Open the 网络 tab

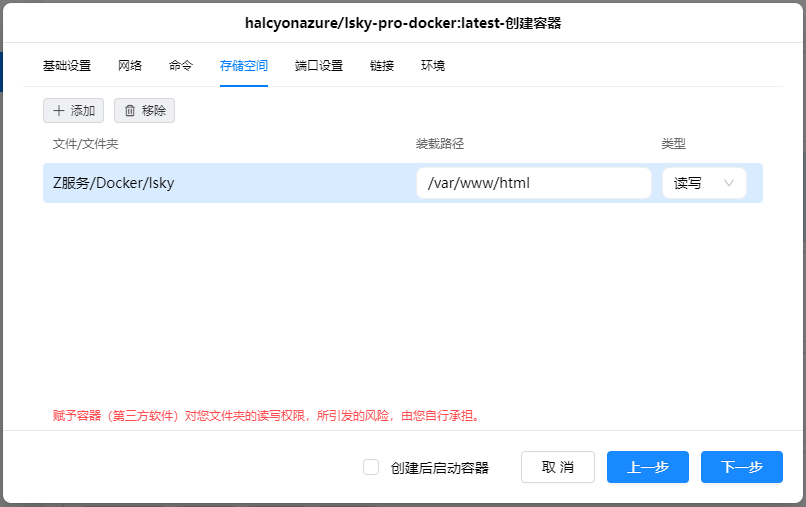(130, 66)
